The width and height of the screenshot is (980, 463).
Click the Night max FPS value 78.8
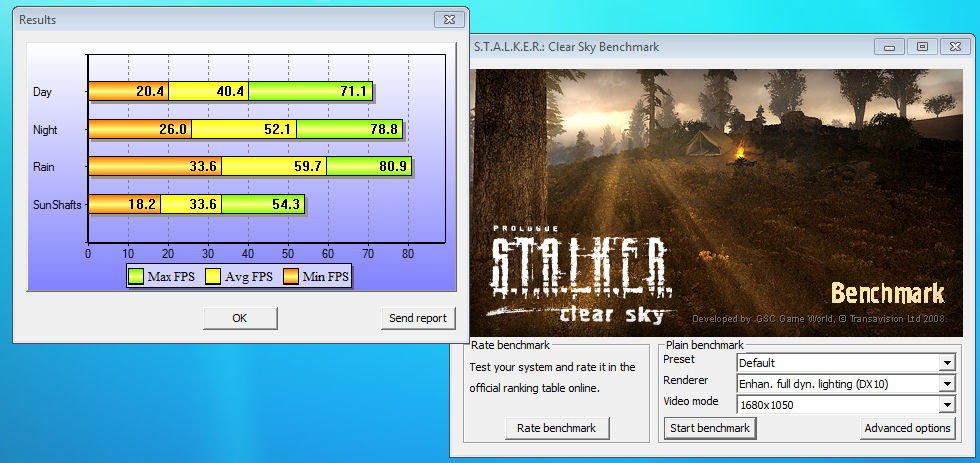pos(385,130)
